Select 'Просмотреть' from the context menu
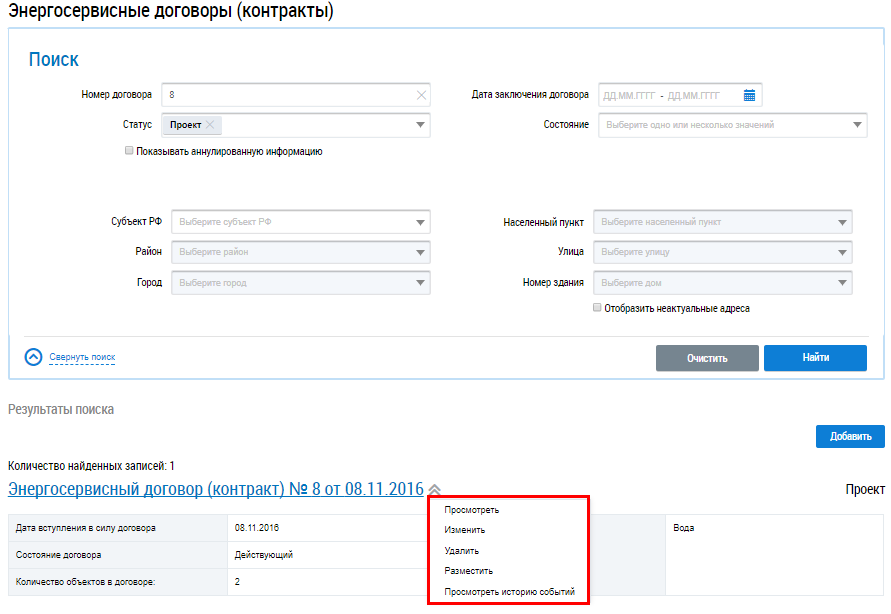891x614 pixels. point(471,510)
